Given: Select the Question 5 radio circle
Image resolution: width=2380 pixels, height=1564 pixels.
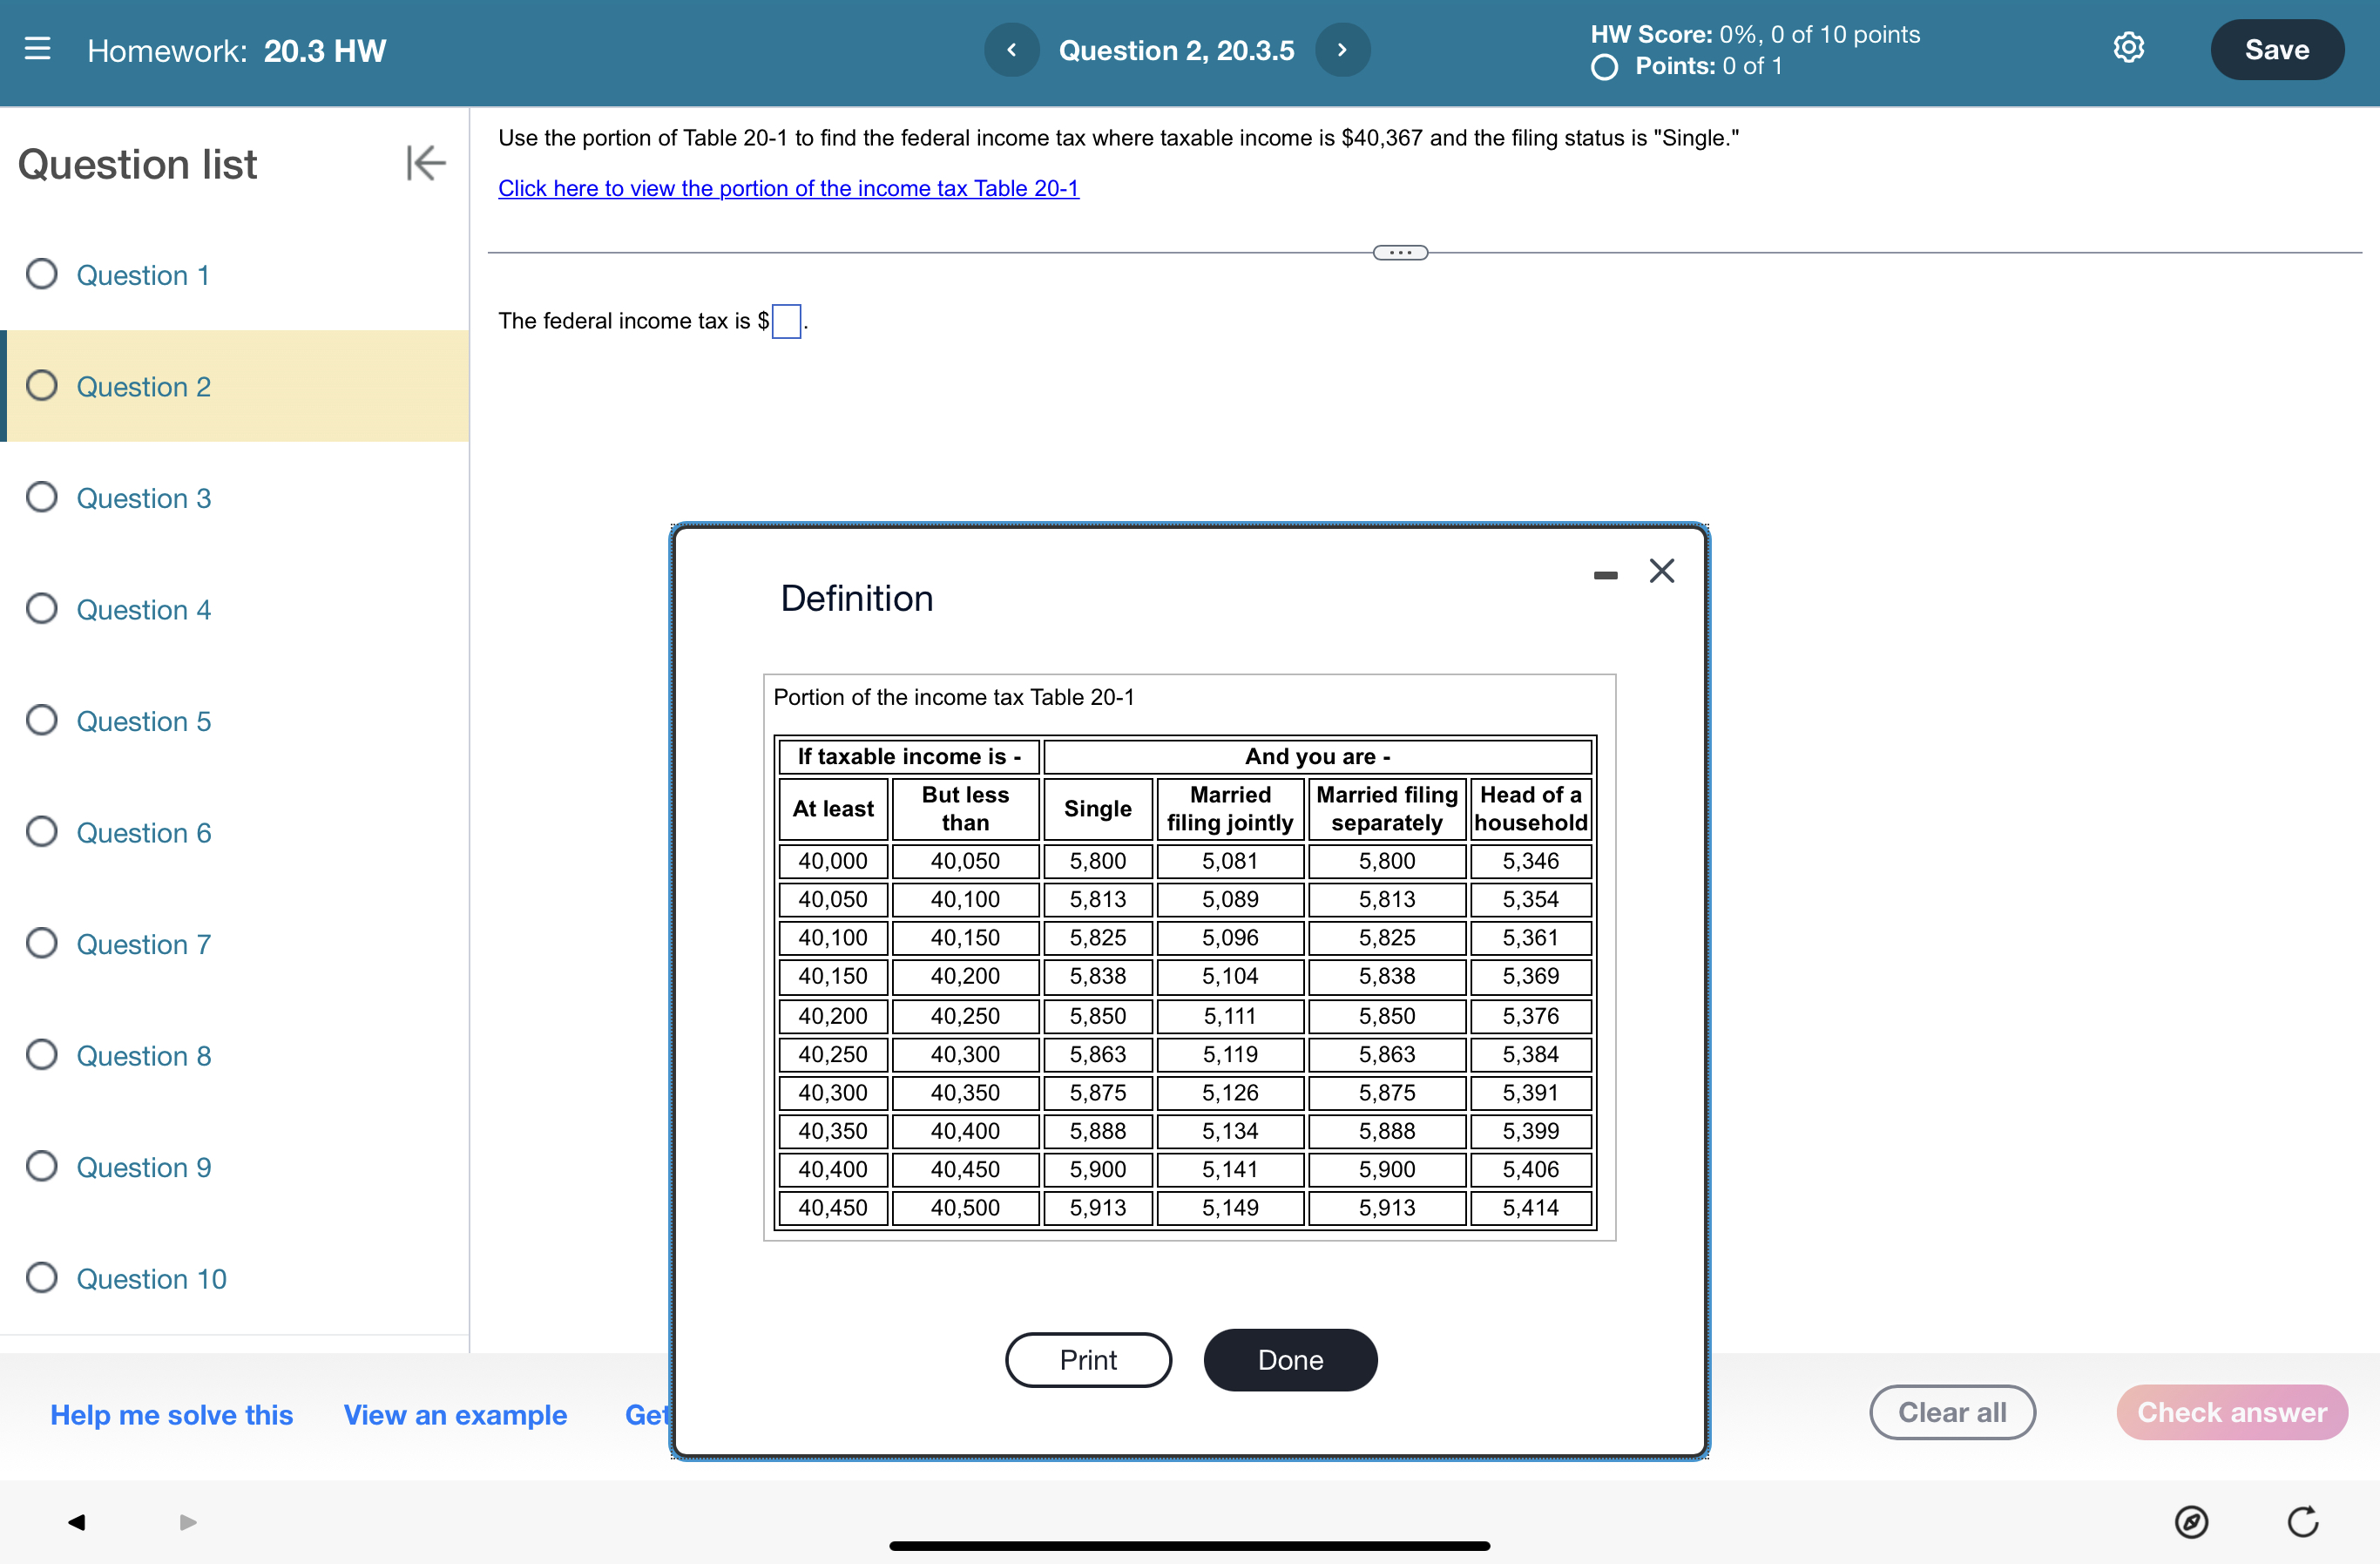Looking at the screenshot, I should (x=42, y=720).
